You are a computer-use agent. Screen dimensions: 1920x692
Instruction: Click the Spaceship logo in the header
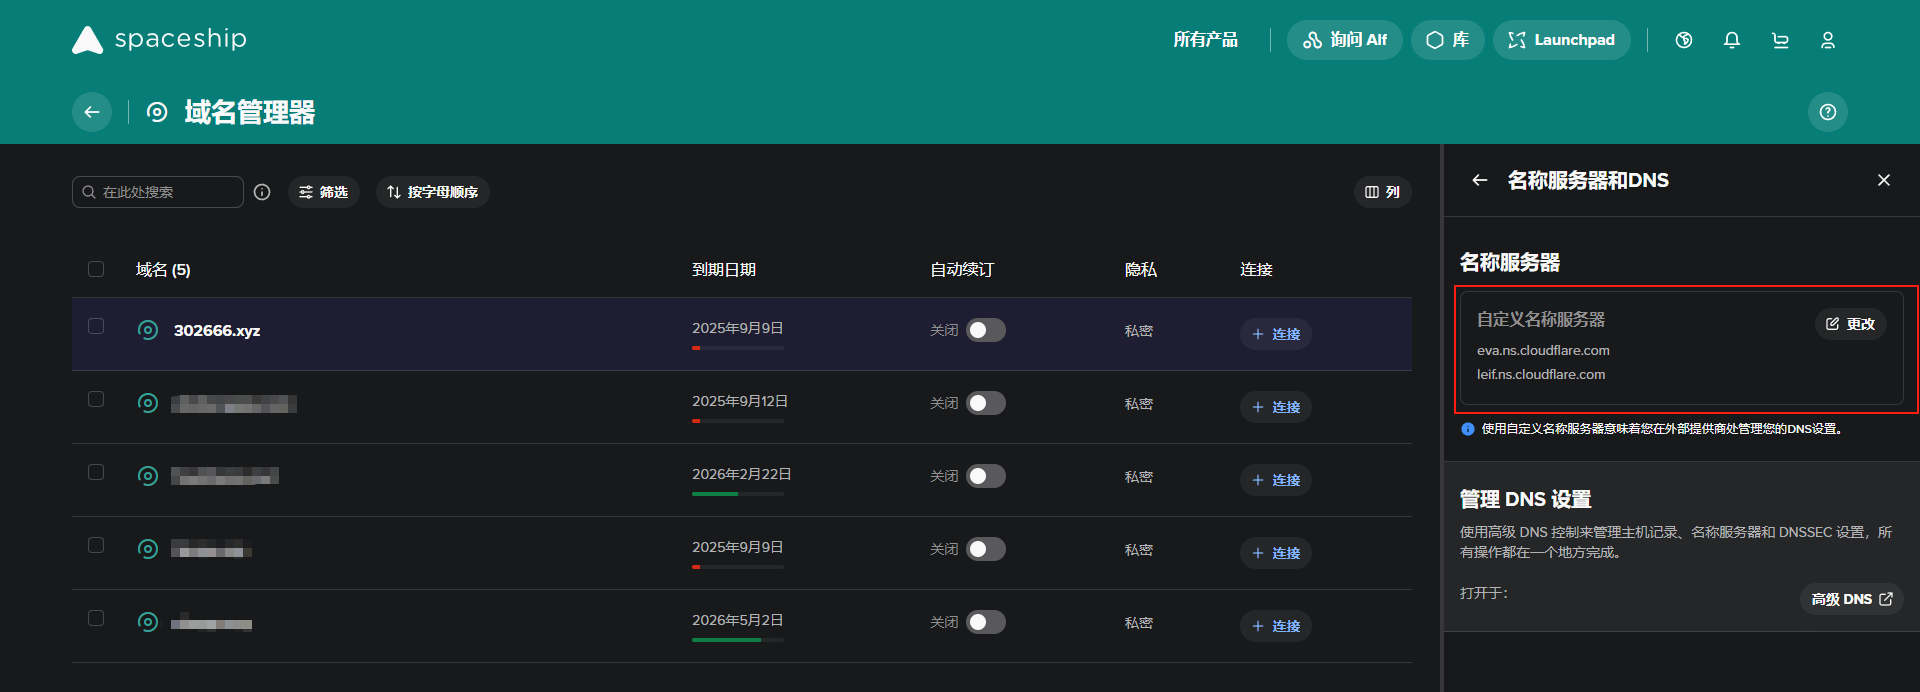[159, 40]
